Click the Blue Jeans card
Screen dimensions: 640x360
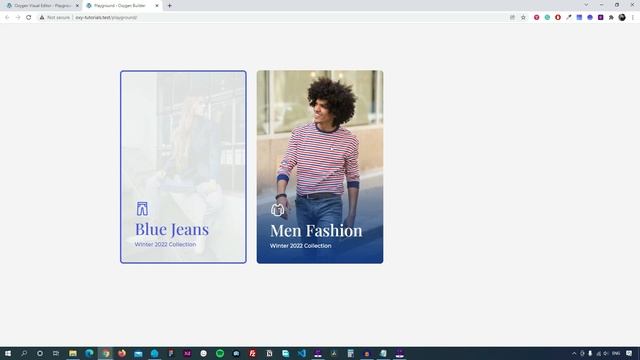pyautogui.click(x=183, y=167)
